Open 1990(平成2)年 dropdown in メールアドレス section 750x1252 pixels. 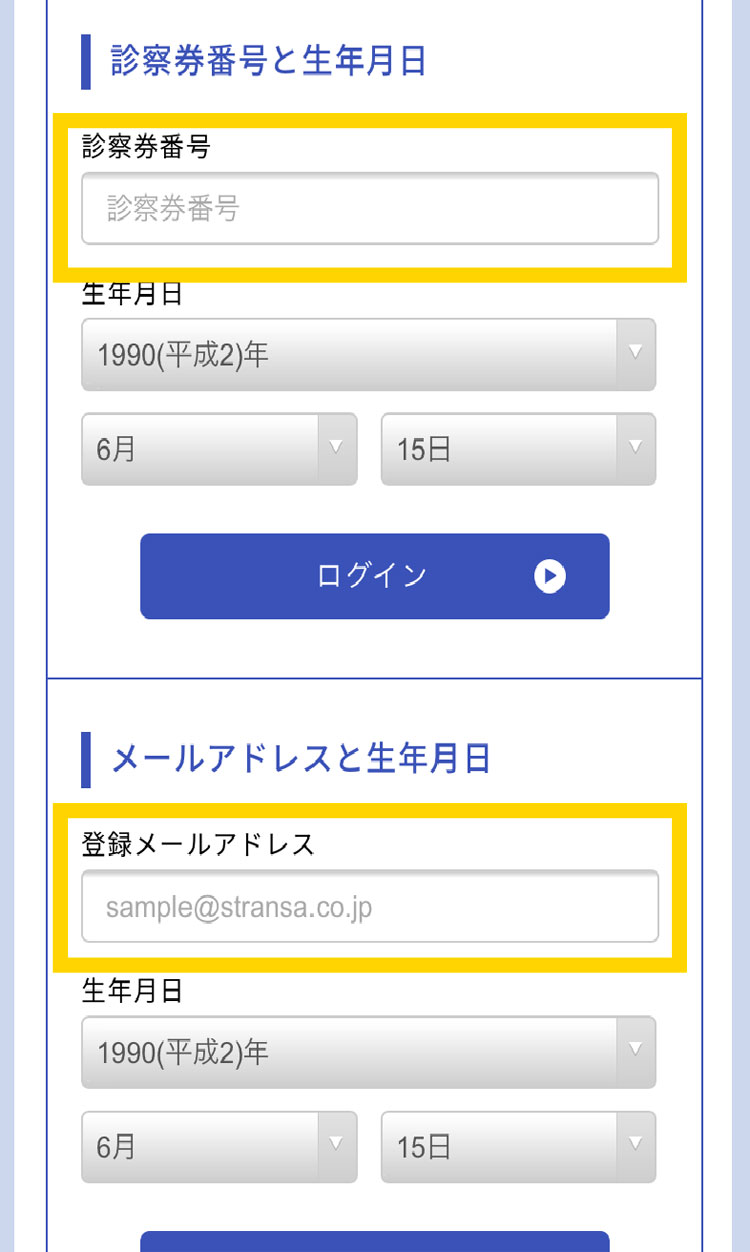click(x=350, y=1052)
